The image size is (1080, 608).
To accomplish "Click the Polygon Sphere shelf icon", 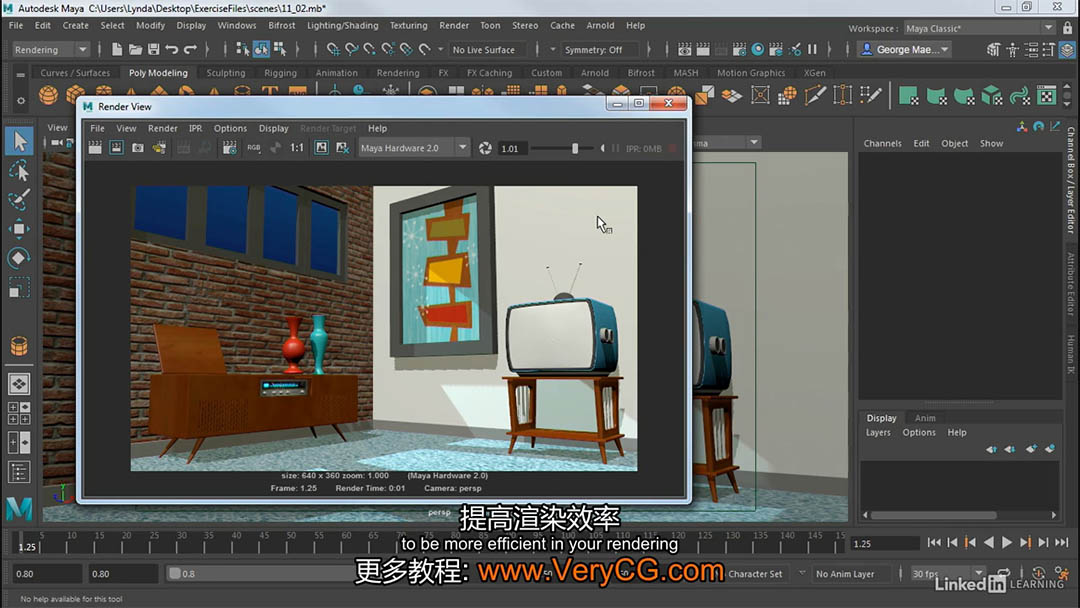I will tap(48, 94).
